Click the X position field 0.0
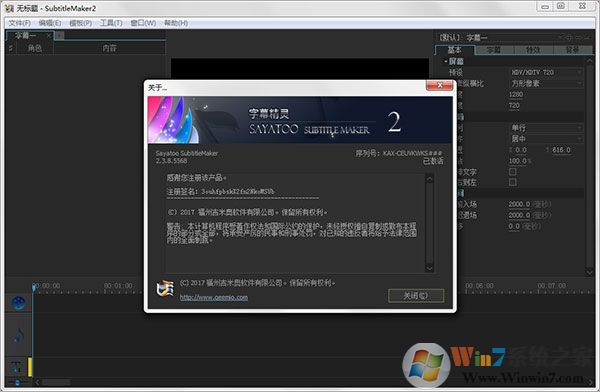This screenshot has height=392, width=600. tap(521, 150)
